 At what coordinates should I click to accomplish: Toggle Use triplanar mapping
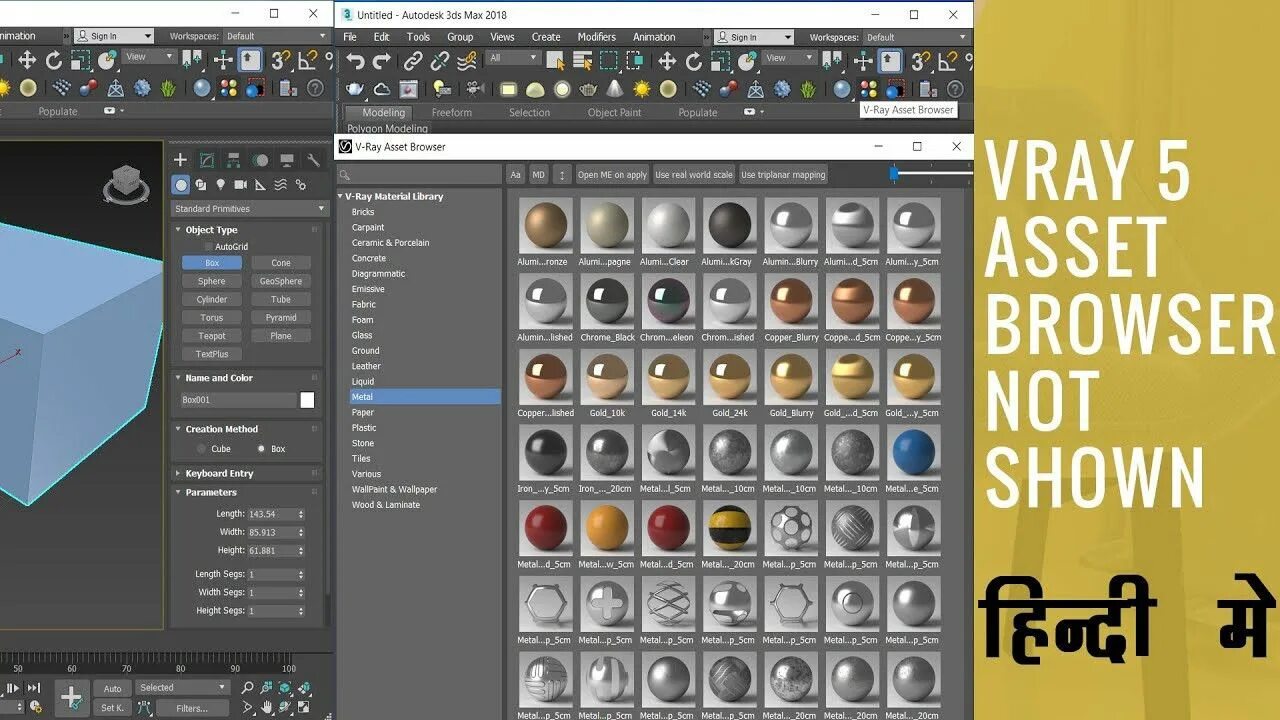[783, 175]
